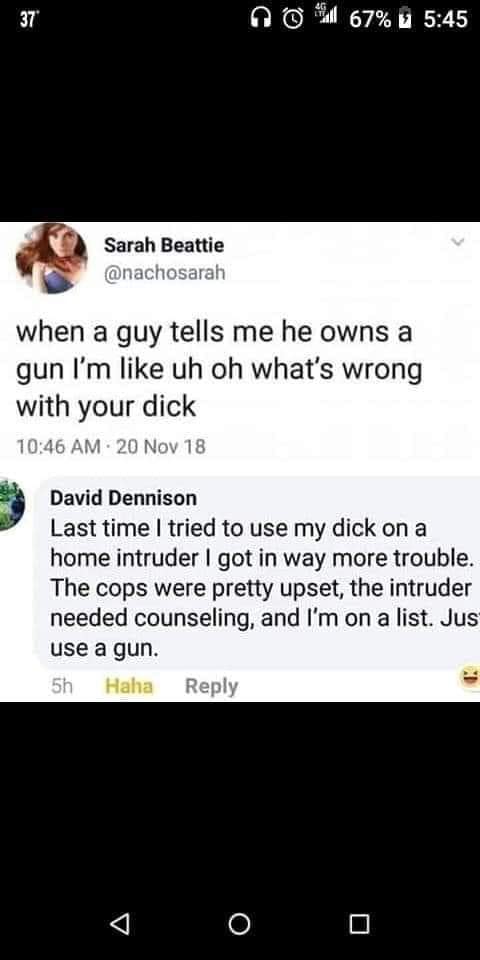Toggle the Haha reaction on the comment

129,686
